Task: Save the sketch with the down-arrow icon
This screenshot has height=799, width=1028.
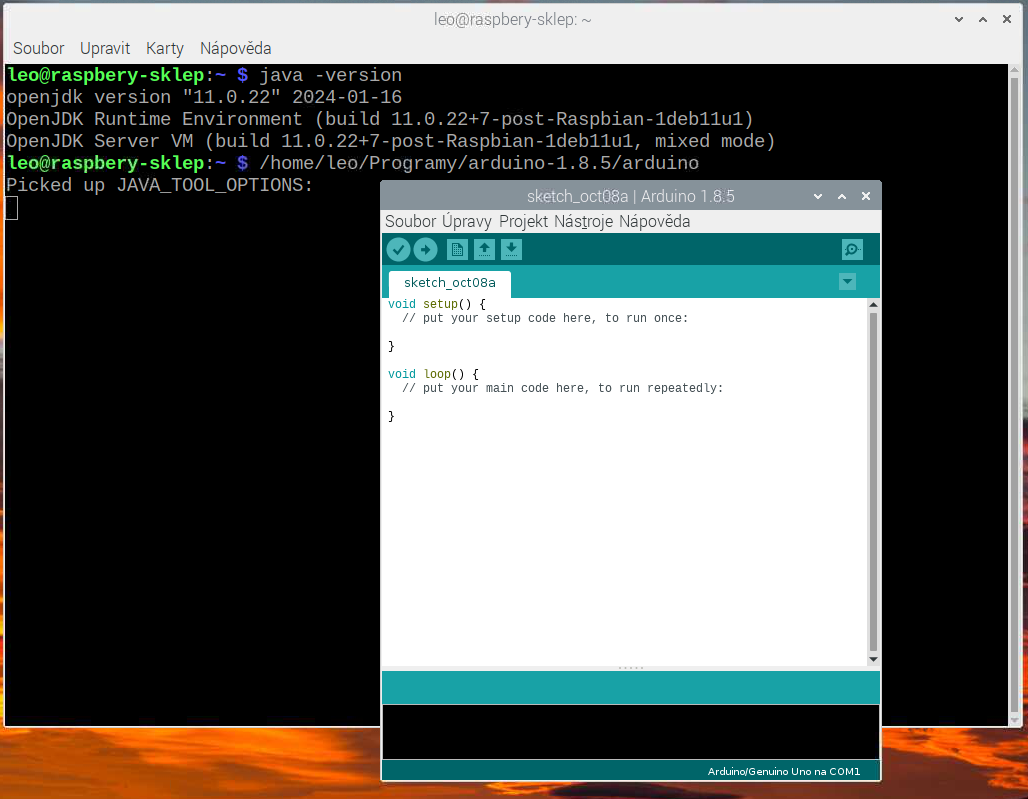Action: [511, 250]
